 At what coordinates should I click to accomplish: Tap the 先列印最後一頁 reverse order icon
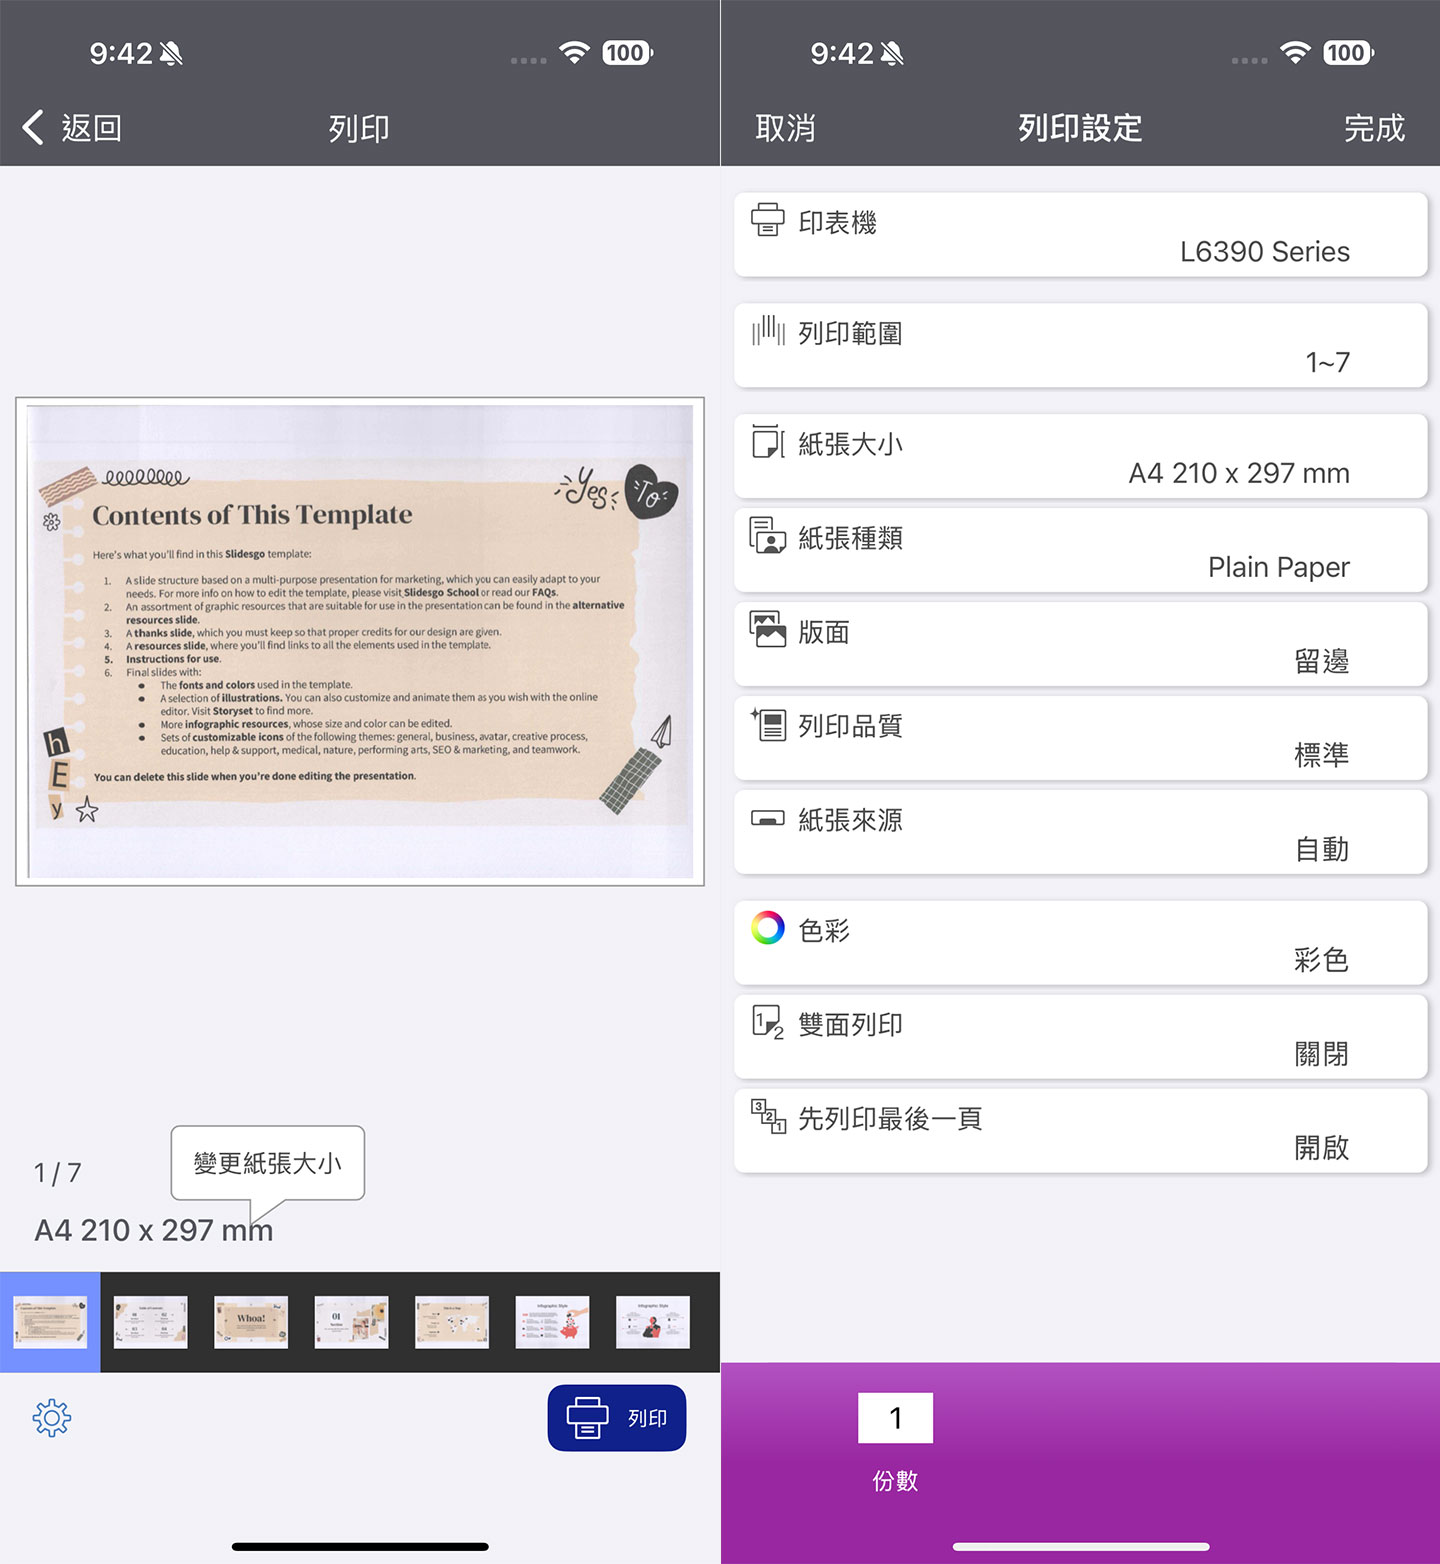coord(768,1116)
